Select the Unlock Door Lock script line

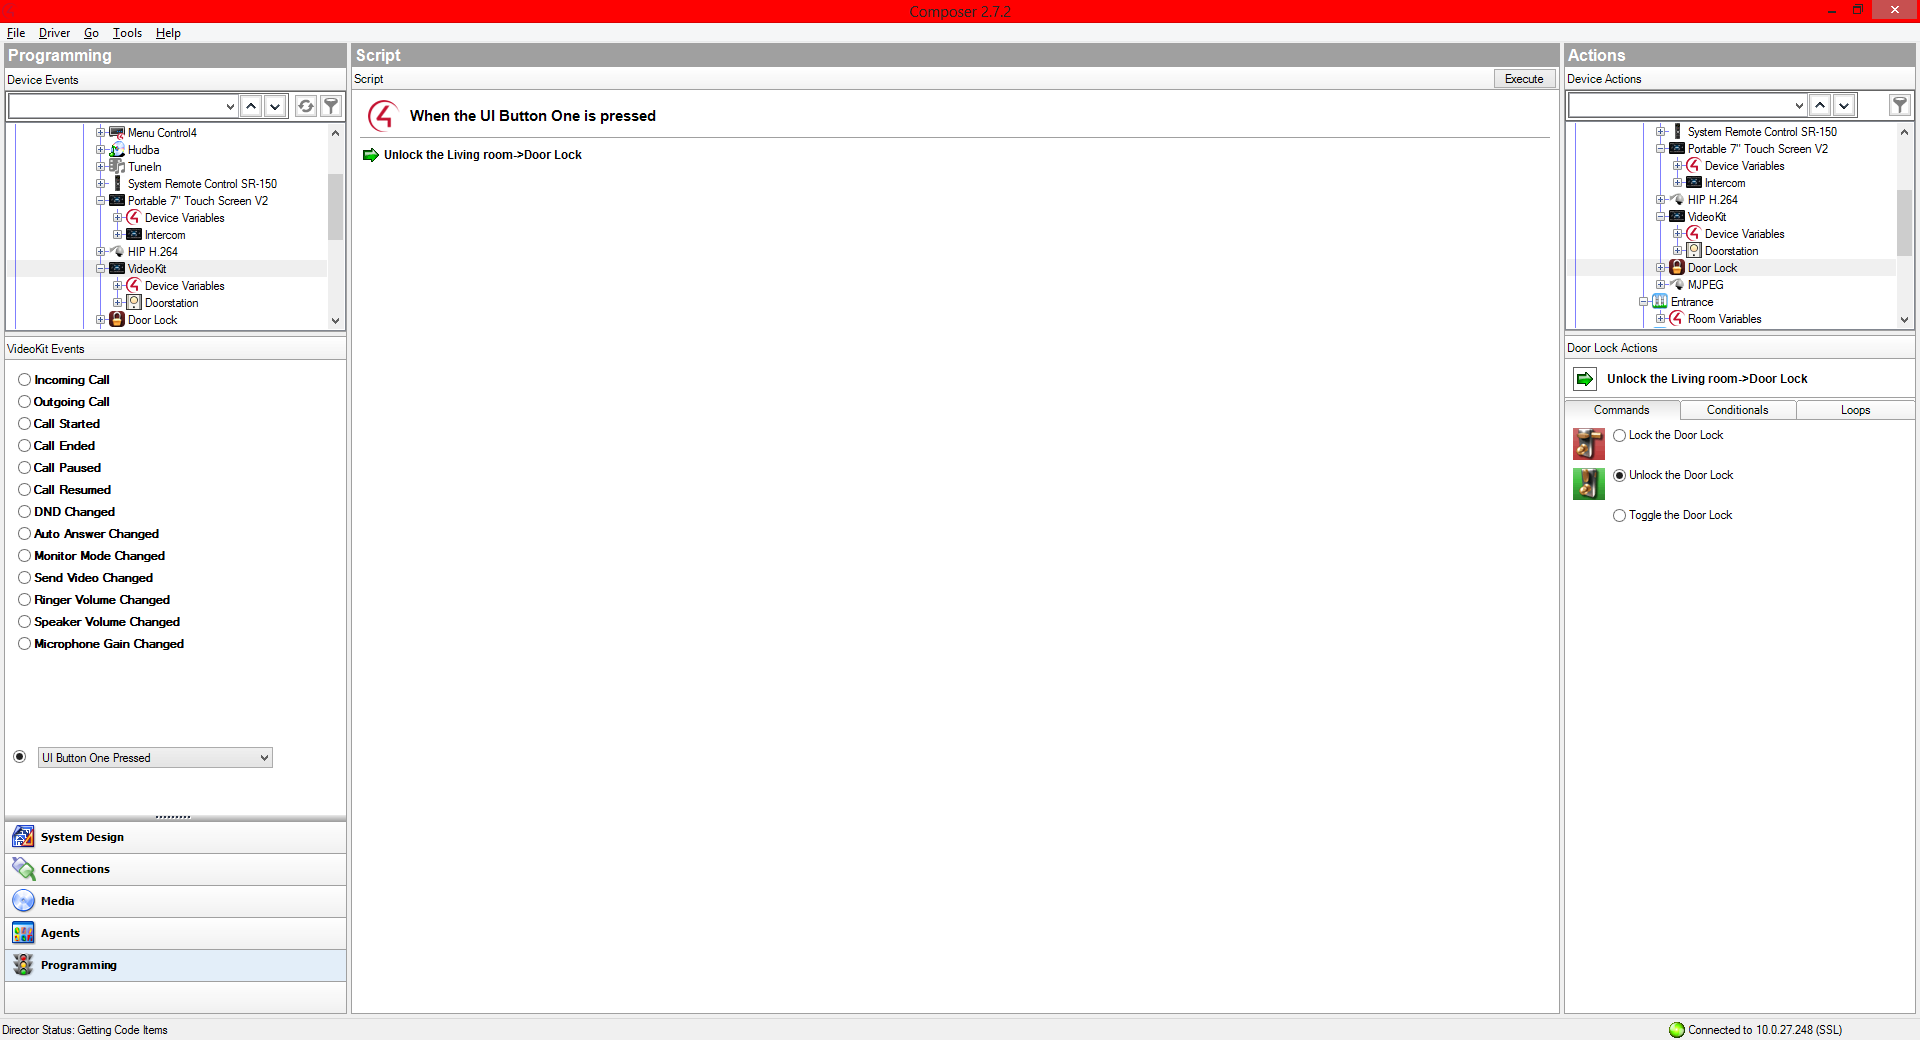(482, 155)
